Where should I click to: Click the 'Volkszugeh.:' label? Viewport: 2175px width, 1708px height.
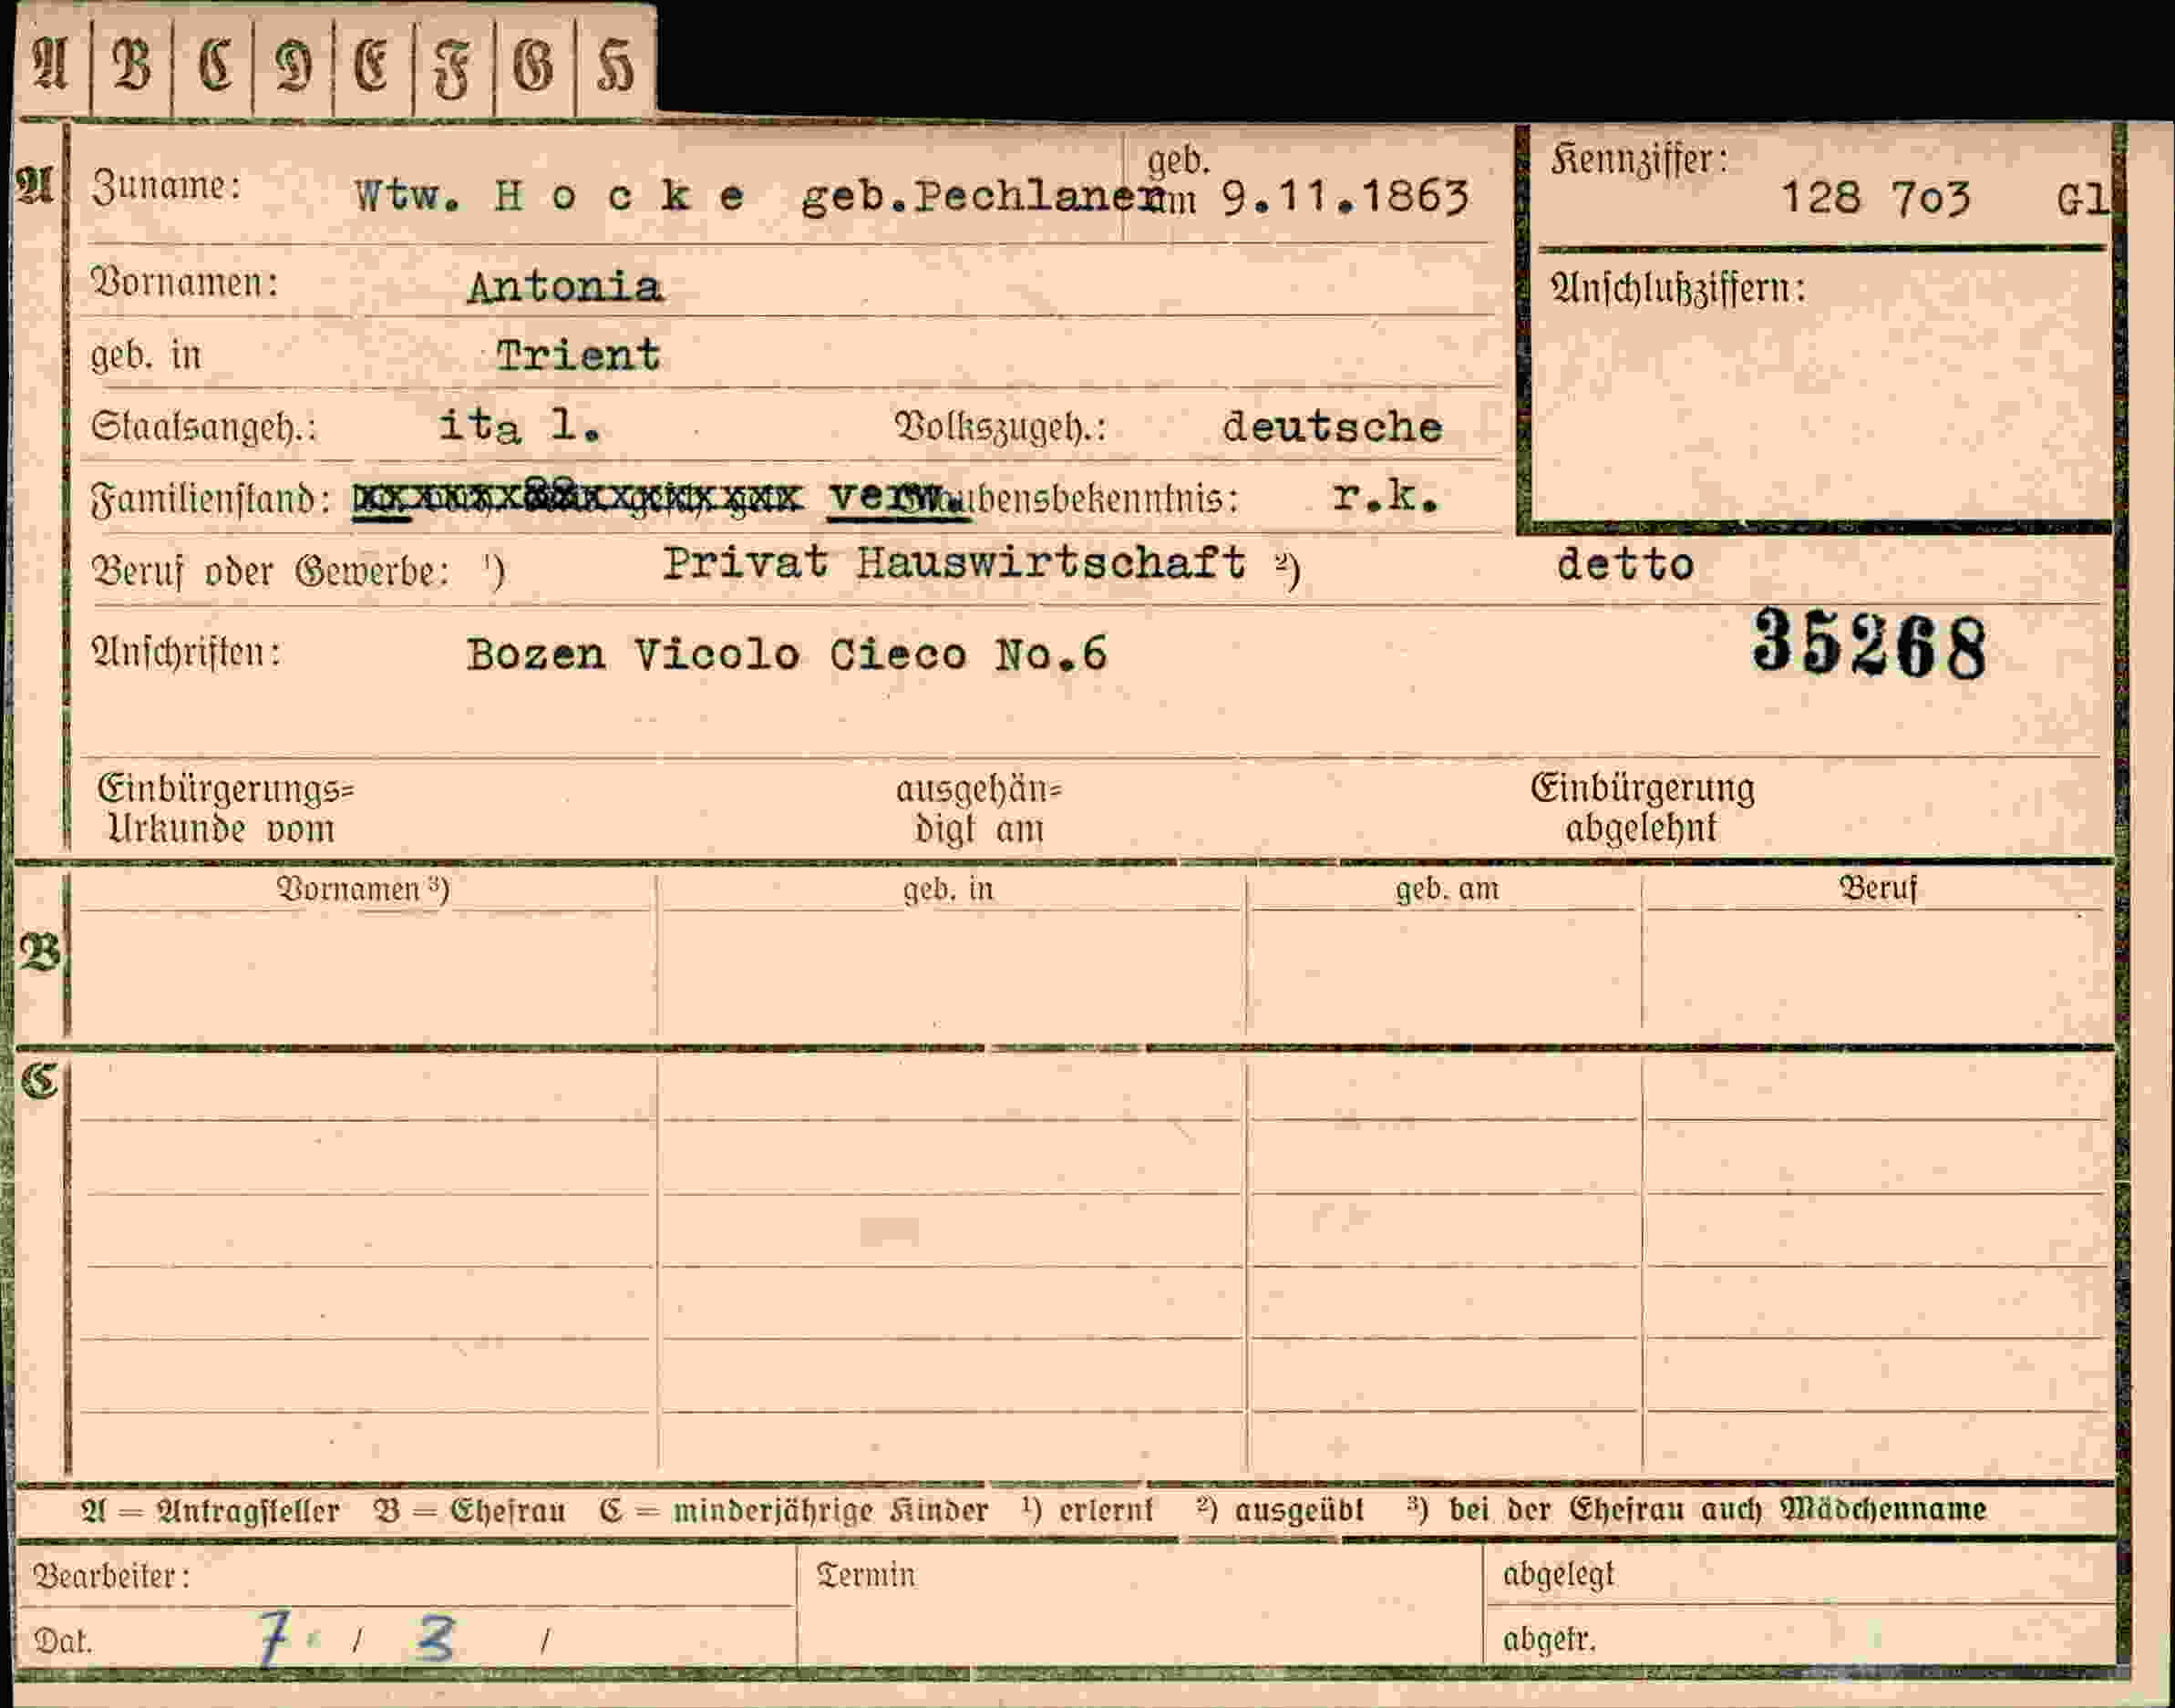pos(1000,428)
